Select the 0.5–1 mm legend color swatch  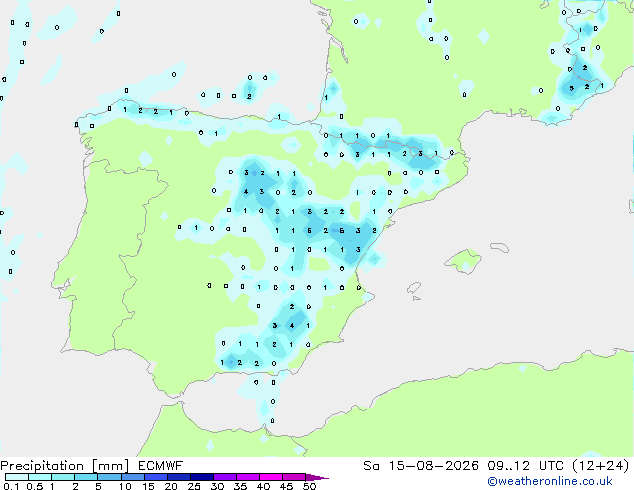click(x=40, y=477)
